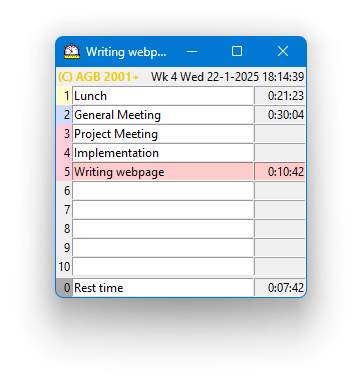This screenshot has height=384, width=361.
Task: Activate timer number 1 for Lunch
Action: click(64, 96)
